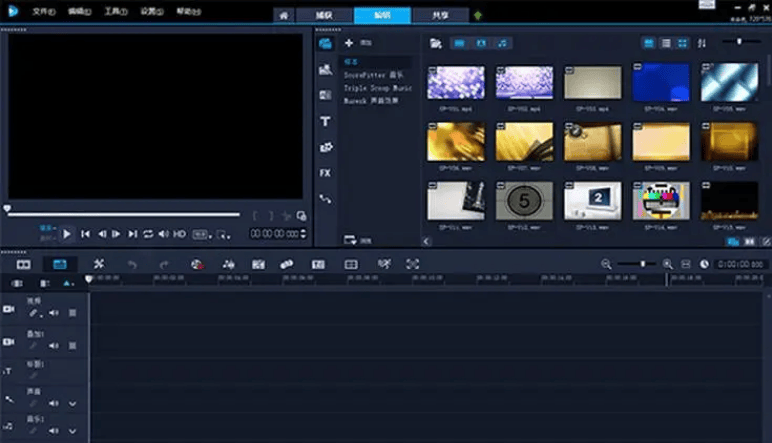Open the Title (T) library panel

[325, 121]
